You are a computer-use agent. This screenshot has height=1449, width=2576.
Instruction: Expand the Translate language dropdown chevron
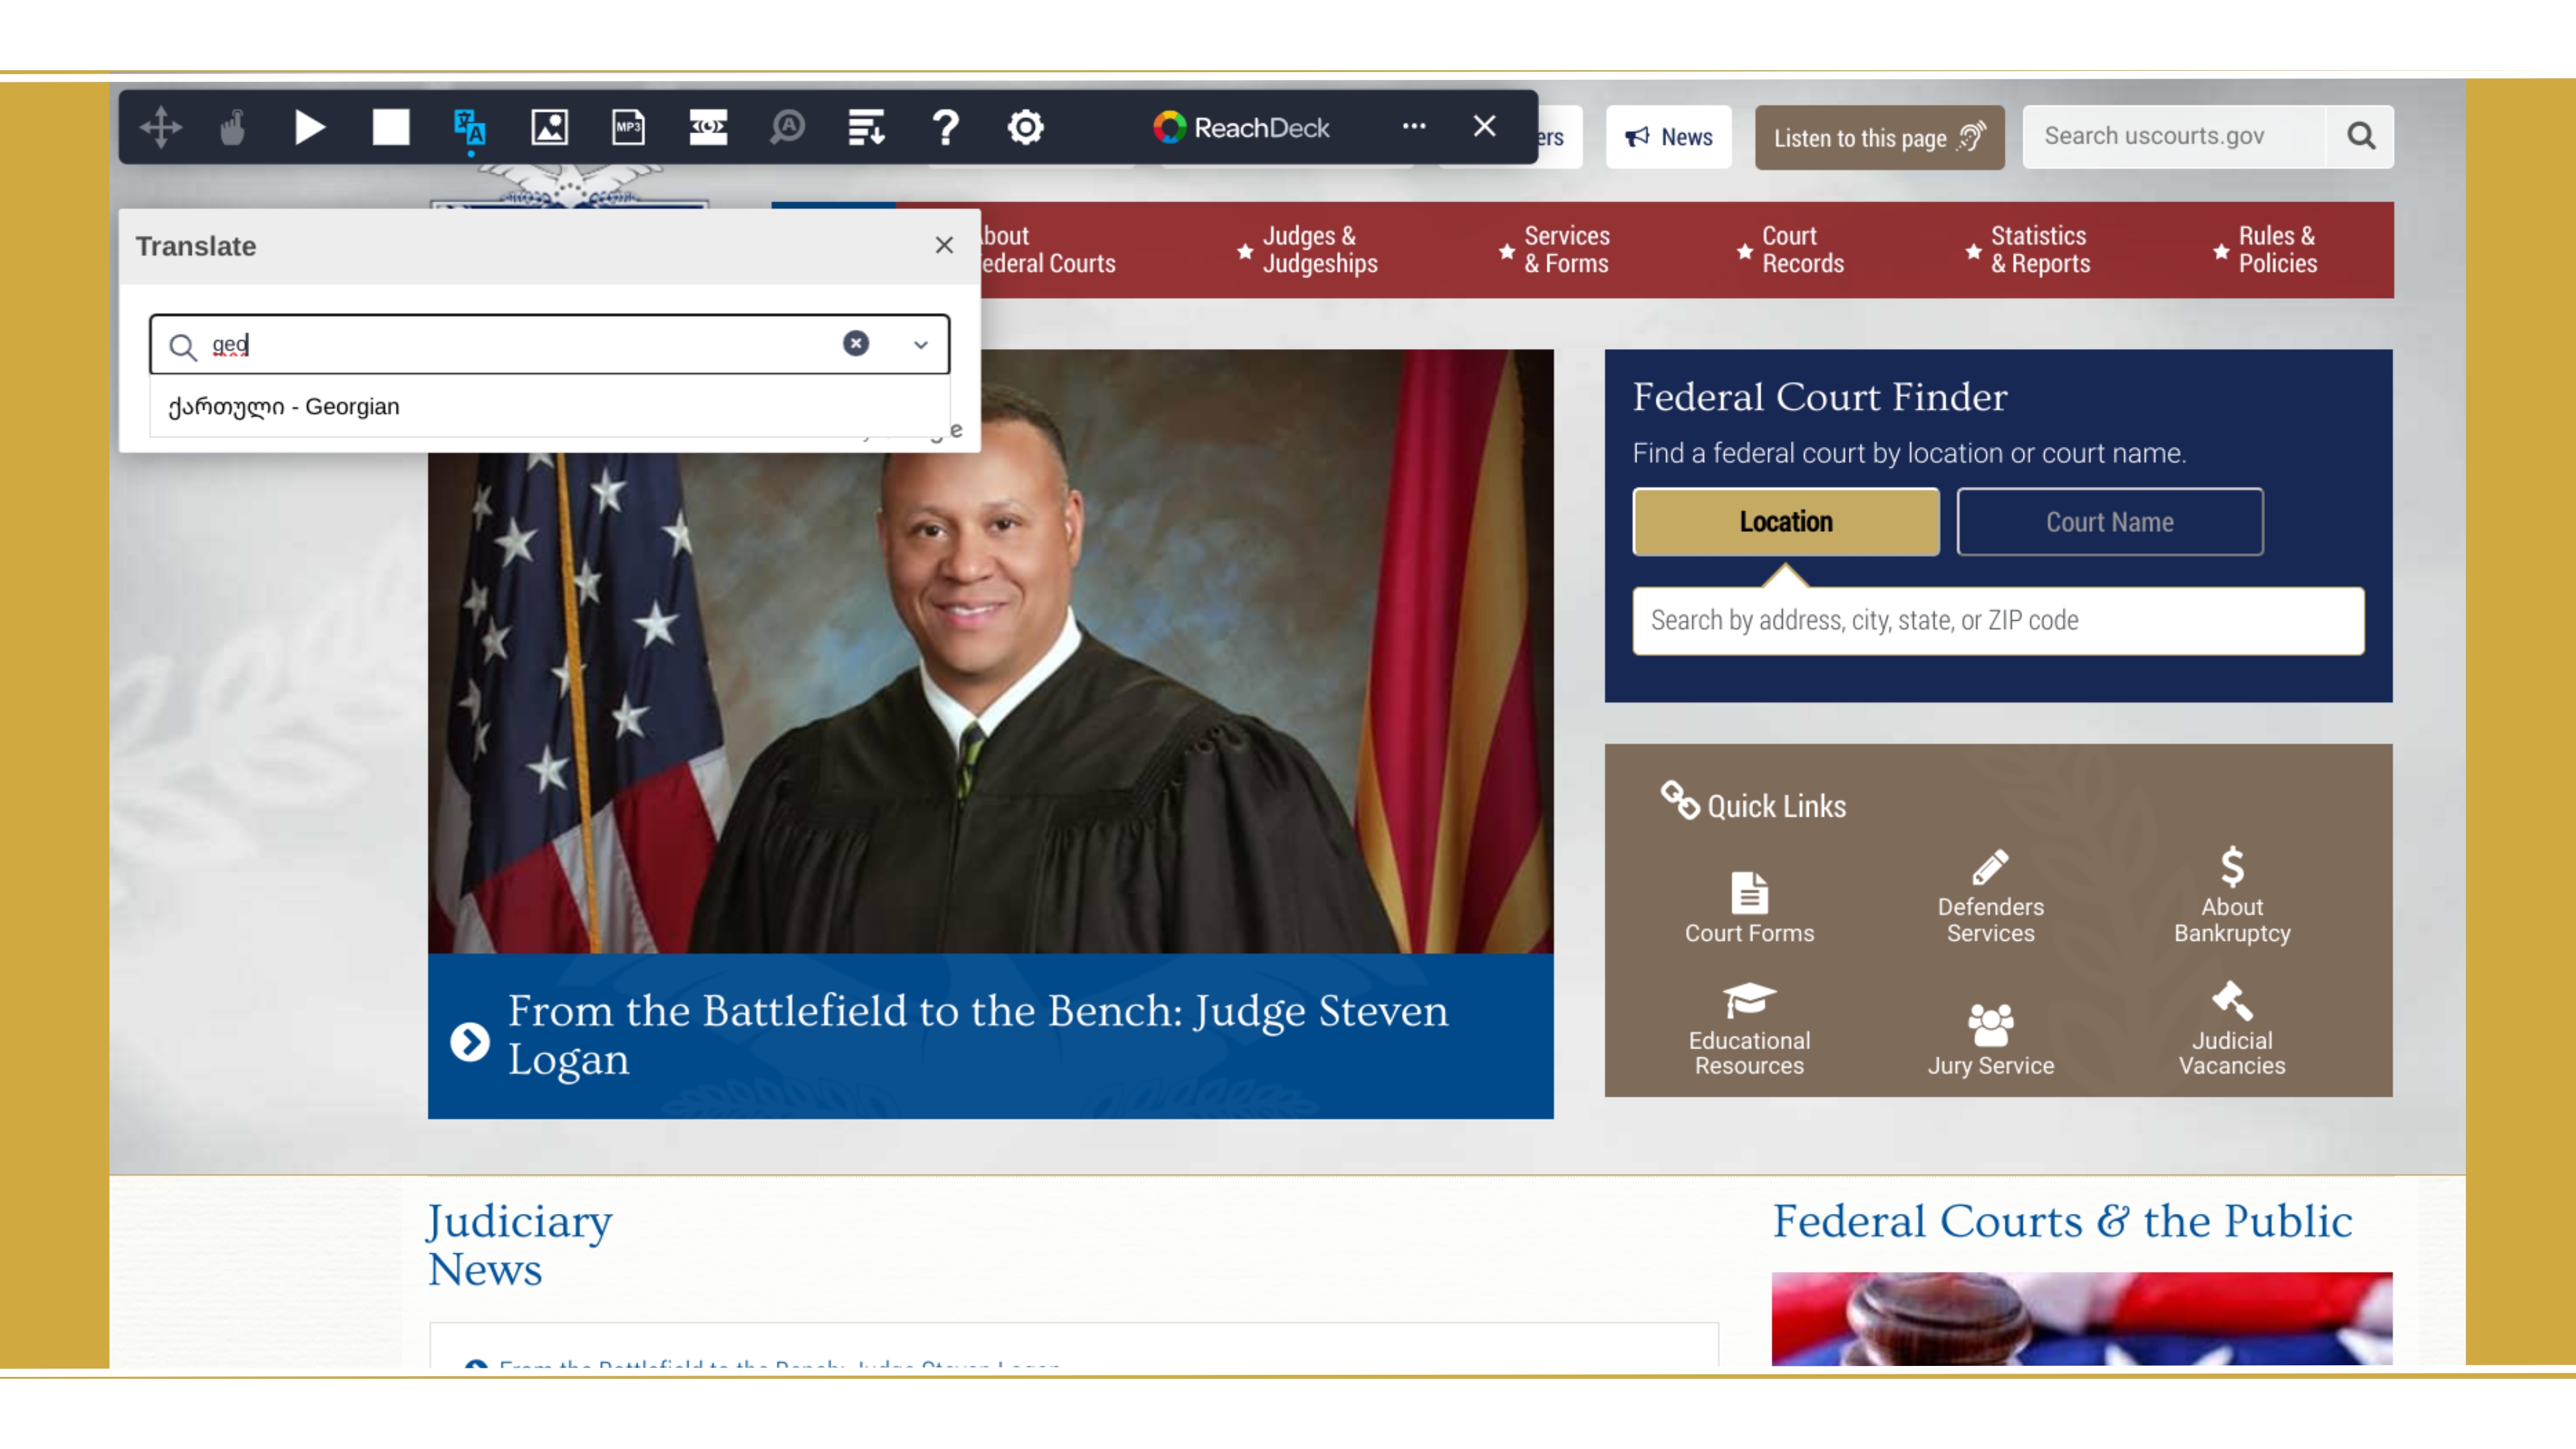(921, 345)
